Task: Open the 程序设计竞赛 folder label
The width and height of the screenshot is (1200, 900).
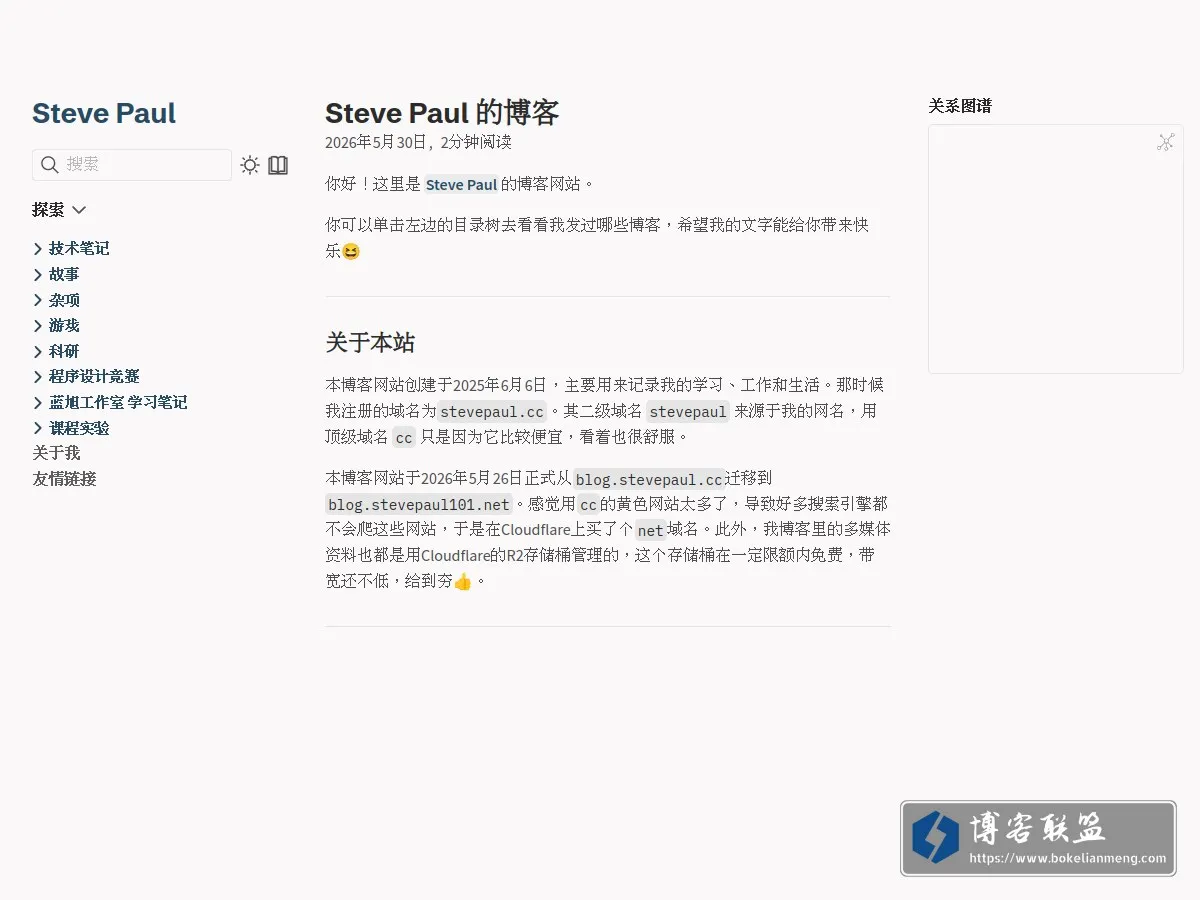Action: (x=94, y=377)
